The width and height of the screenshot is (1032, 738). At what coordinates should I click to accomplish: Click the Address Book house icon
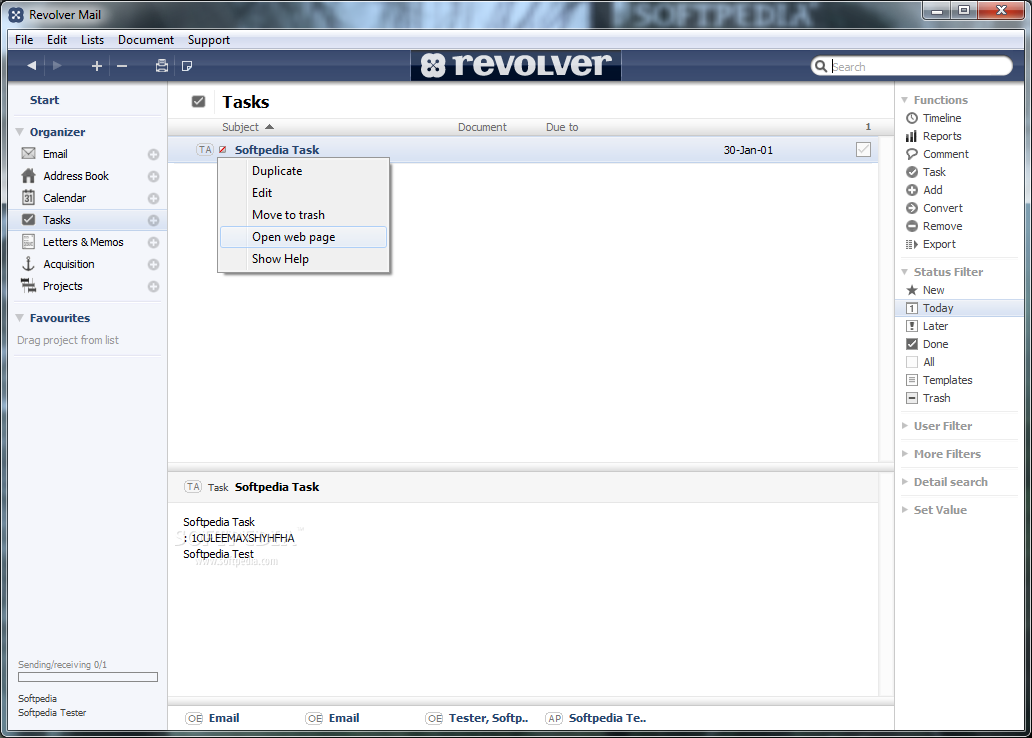[x=28, y=176]
